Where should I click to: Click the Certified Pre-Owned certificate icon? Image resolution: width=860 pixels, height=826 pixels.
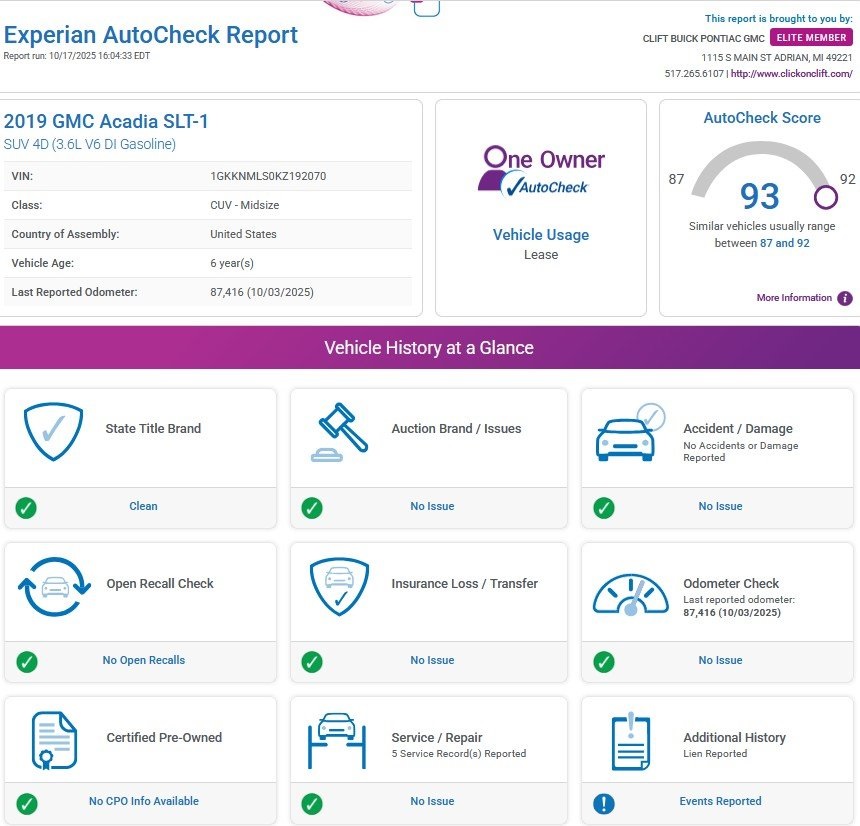pos(53,741)
